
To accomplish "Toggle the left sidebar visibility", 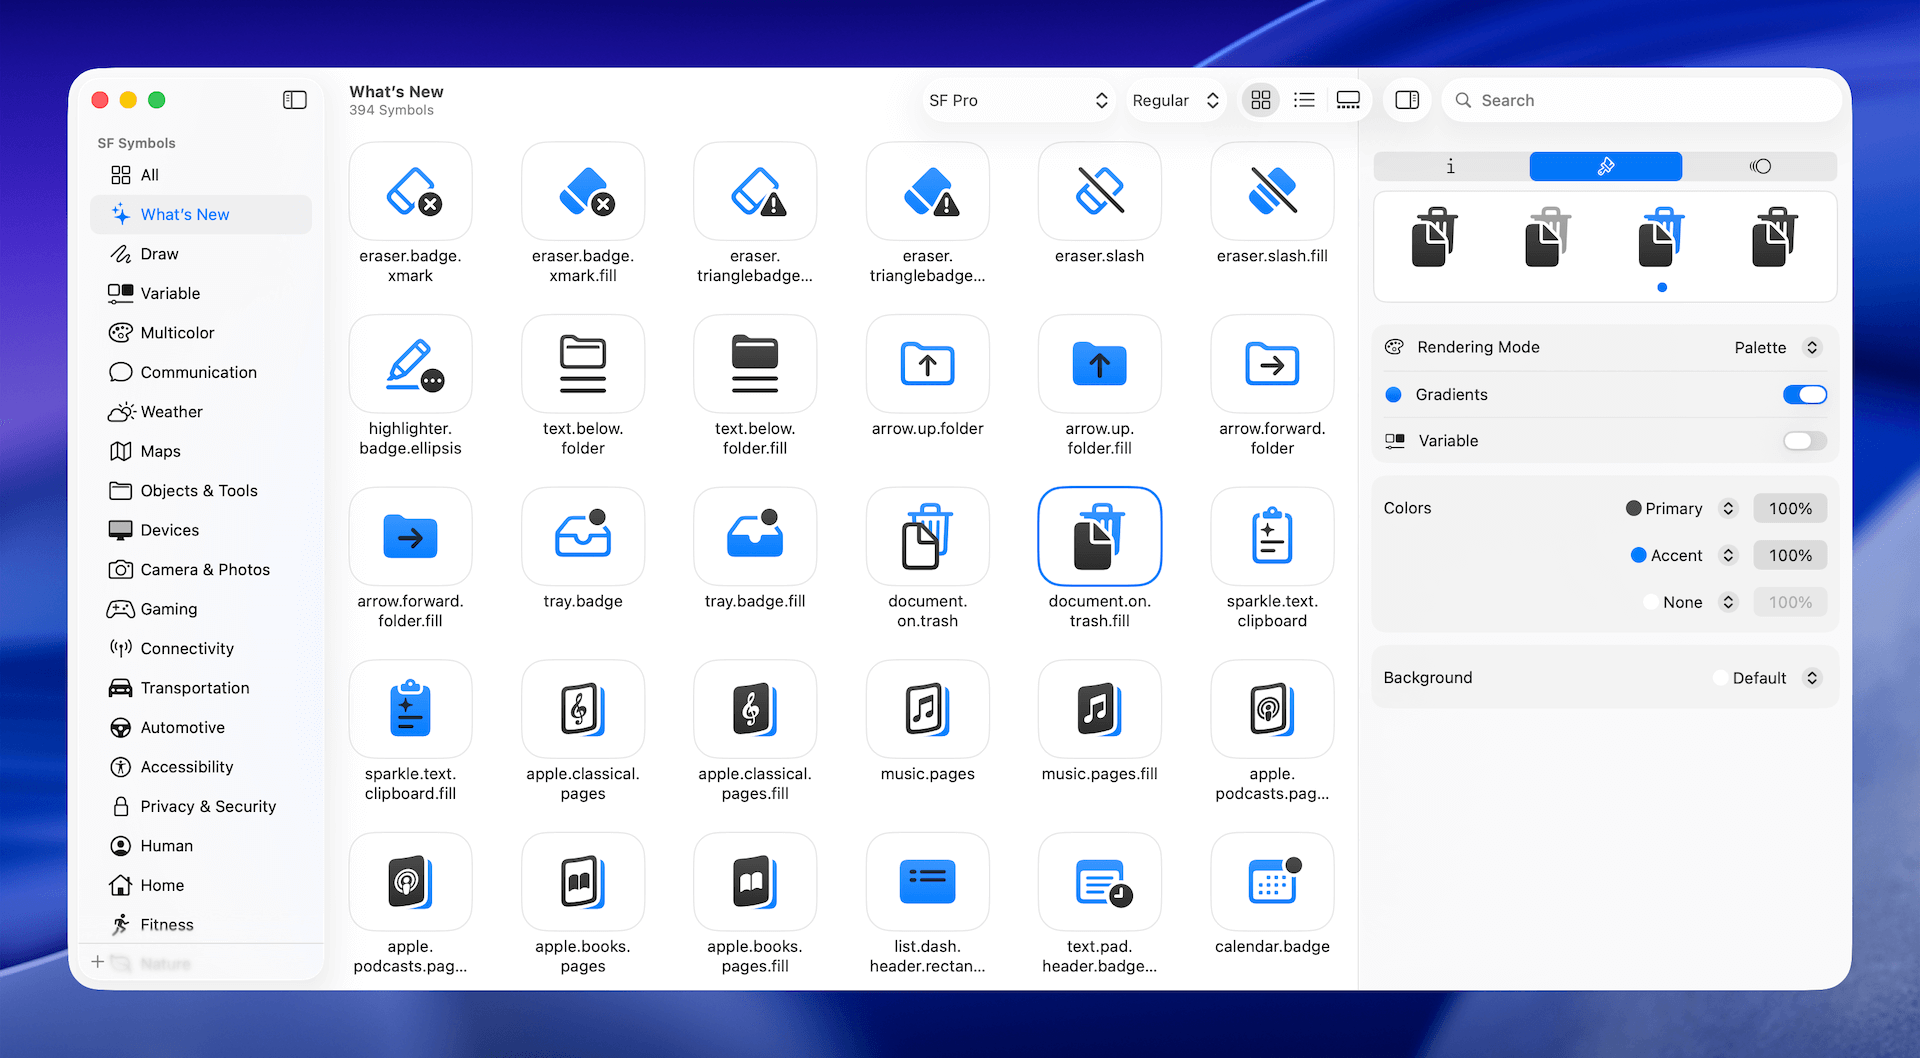I will coord(294,100).
